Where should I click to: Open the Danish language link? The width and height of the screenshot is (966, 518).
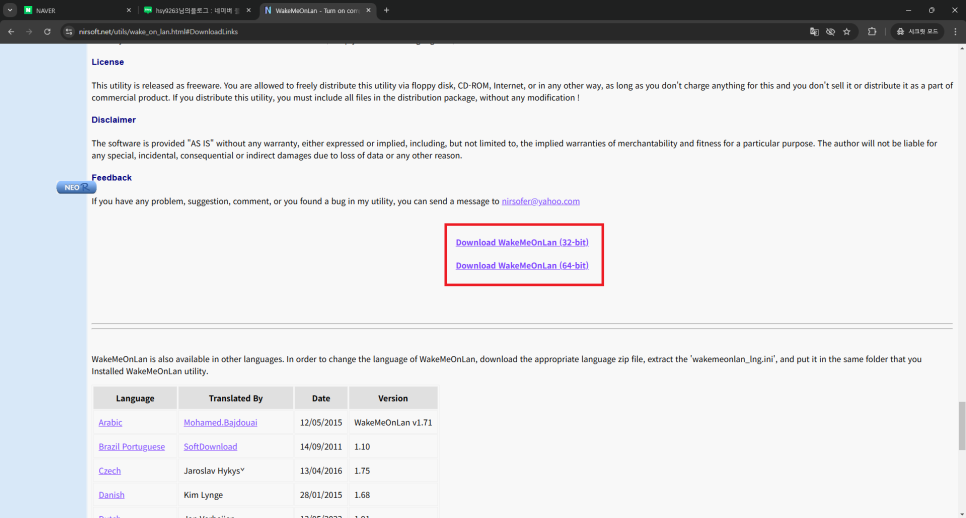point(112,495)
